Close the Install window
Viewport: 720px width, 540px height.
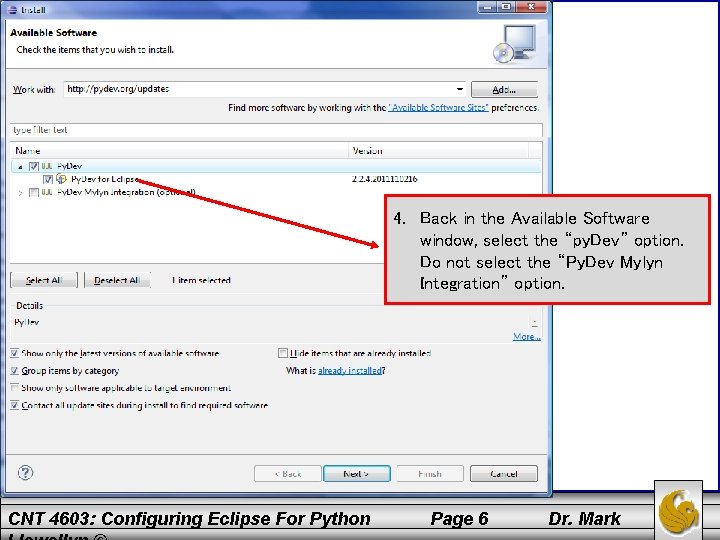point(532,6)
